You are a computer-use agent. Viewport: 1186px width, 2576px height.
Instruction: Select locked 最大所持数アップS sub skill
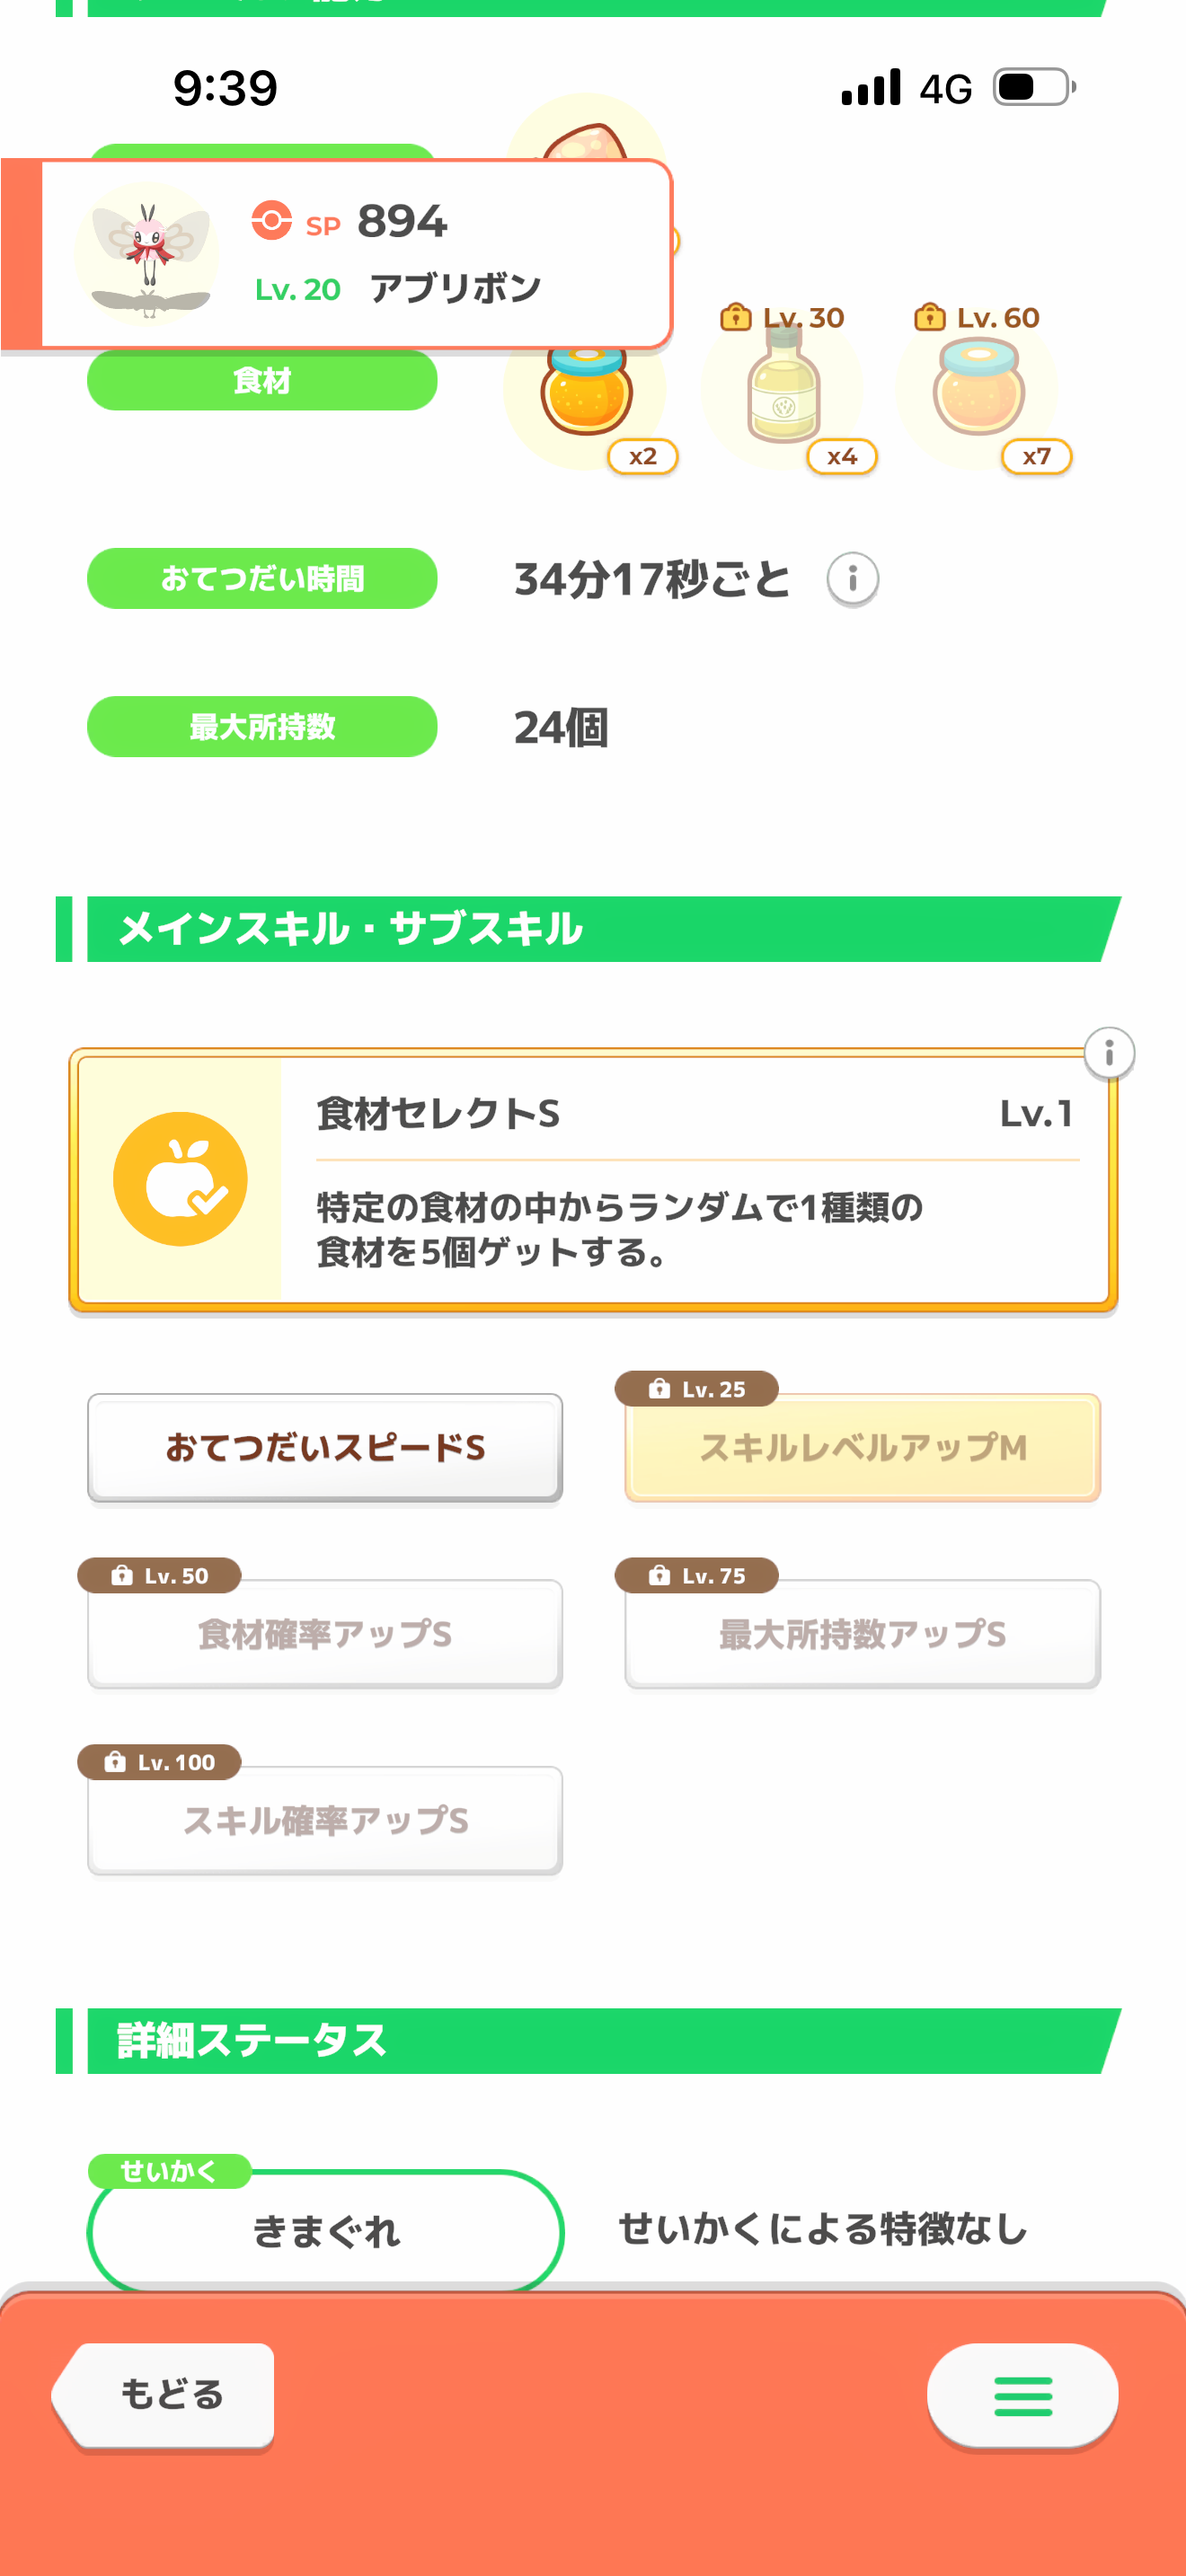(862, 1634)
